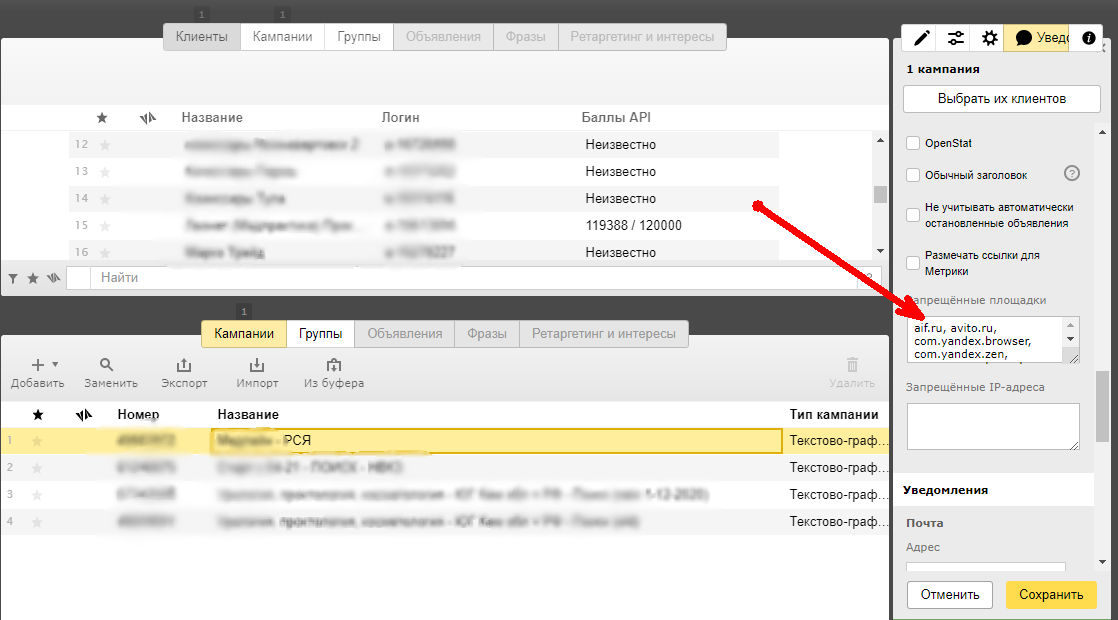Click down arrow of clients list scrollbar

click(x=880, y=251)
